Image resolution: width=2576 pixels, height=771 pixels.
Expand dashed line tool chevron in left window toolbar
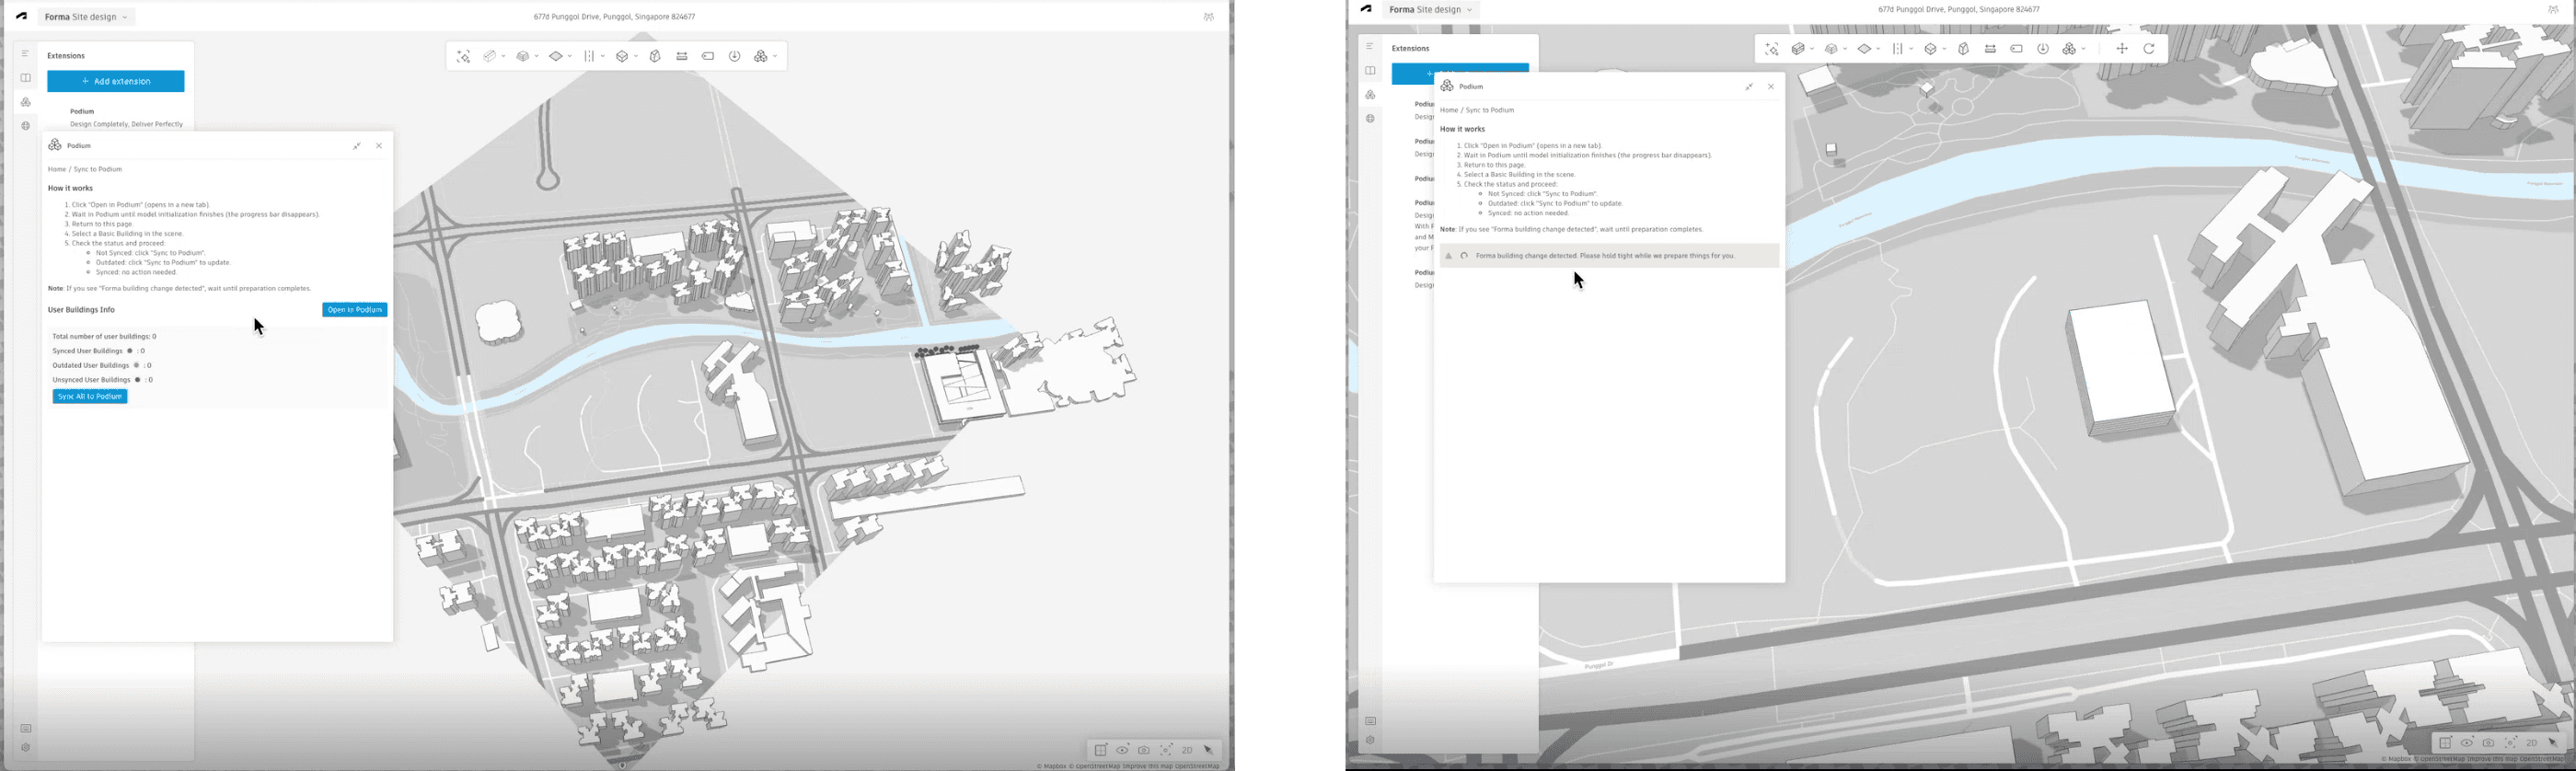[603, 57]
